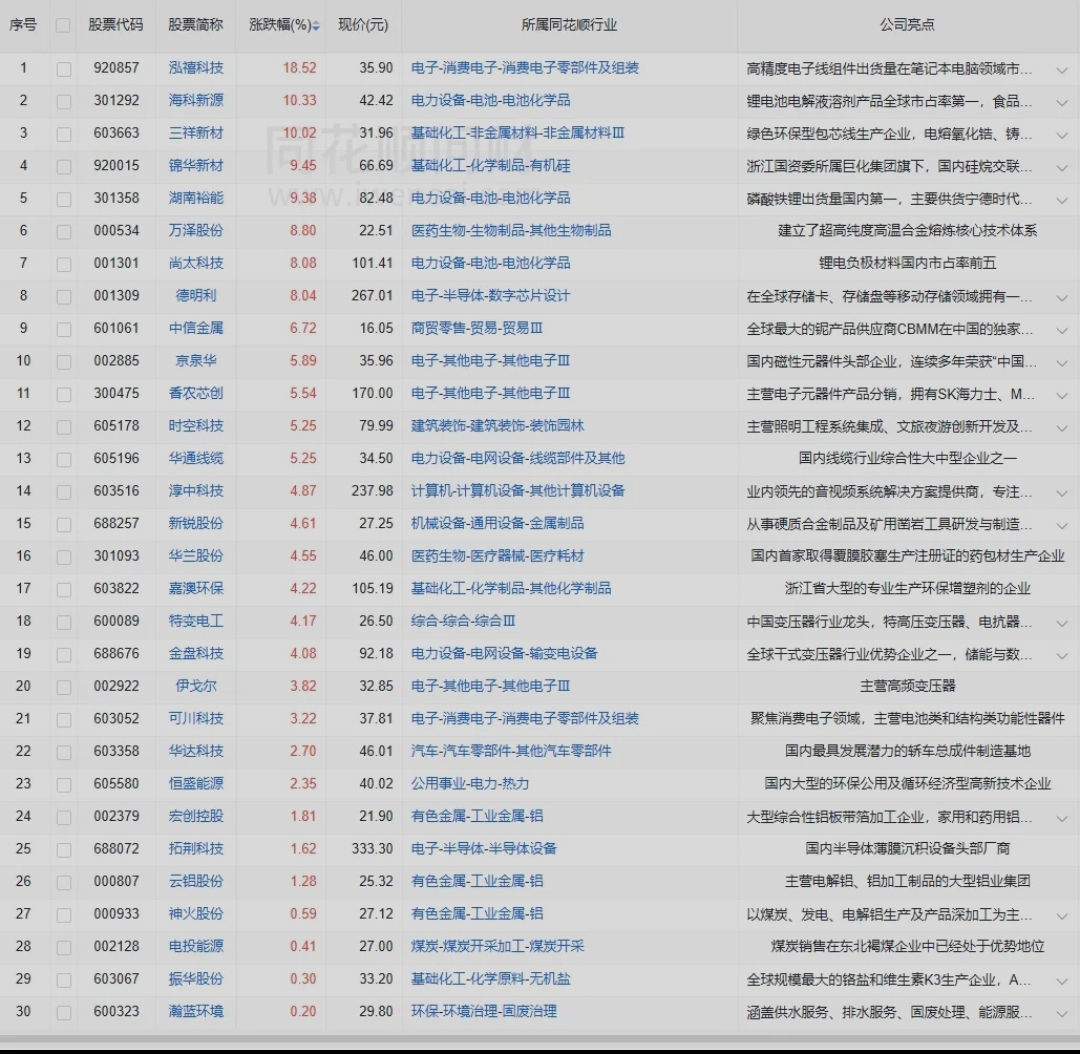The height and width of the screenshot is (1054, 1080).
Task: Open the 三祥新材 stock name link
Action: [196, 133]
